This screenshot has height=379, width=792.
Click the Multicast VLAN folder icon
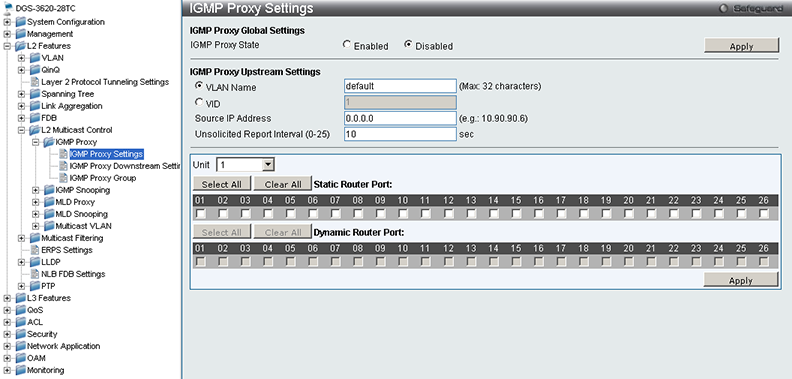(x=48, y=226)
